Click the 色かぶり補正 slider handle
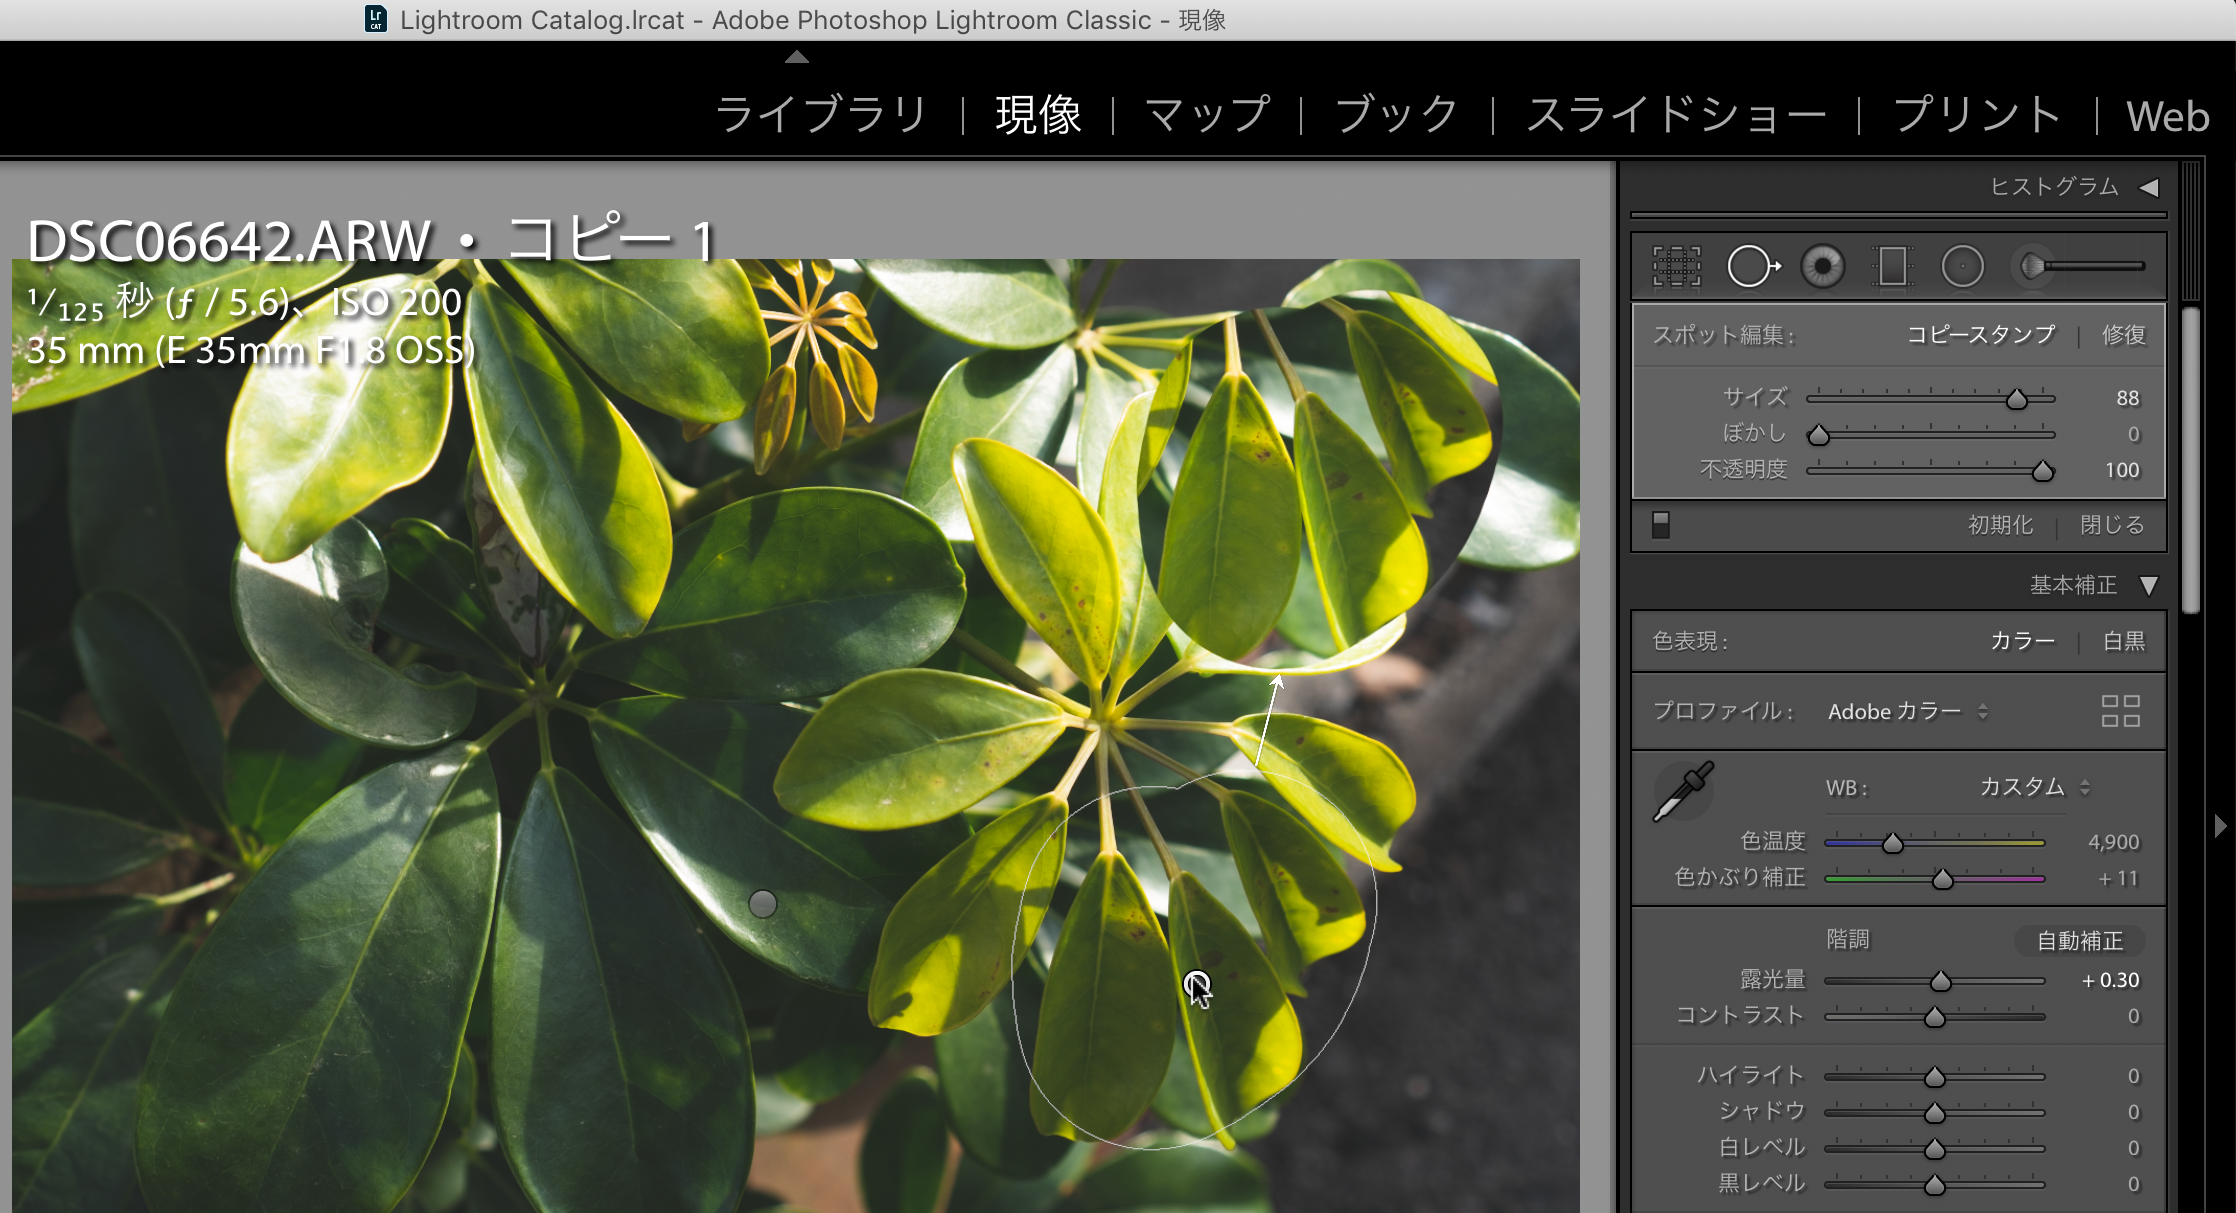The height and width of the screenshot is (1213, 2236). (x=1942, y=879)
